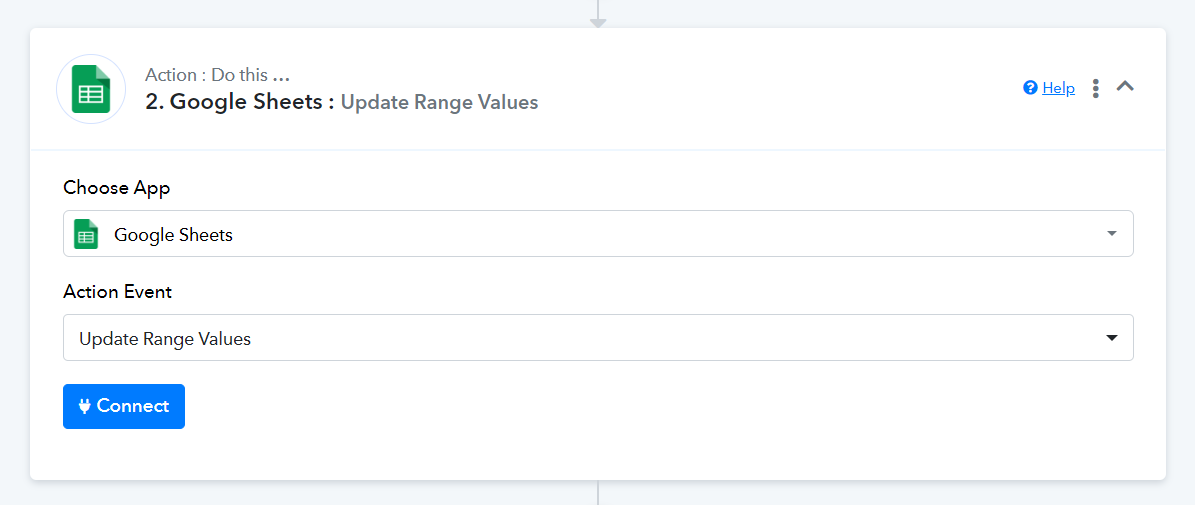Click the Action Event dropdown arrow
The height and width of the screenshot is (505, 1195).
pos(1111,337)
